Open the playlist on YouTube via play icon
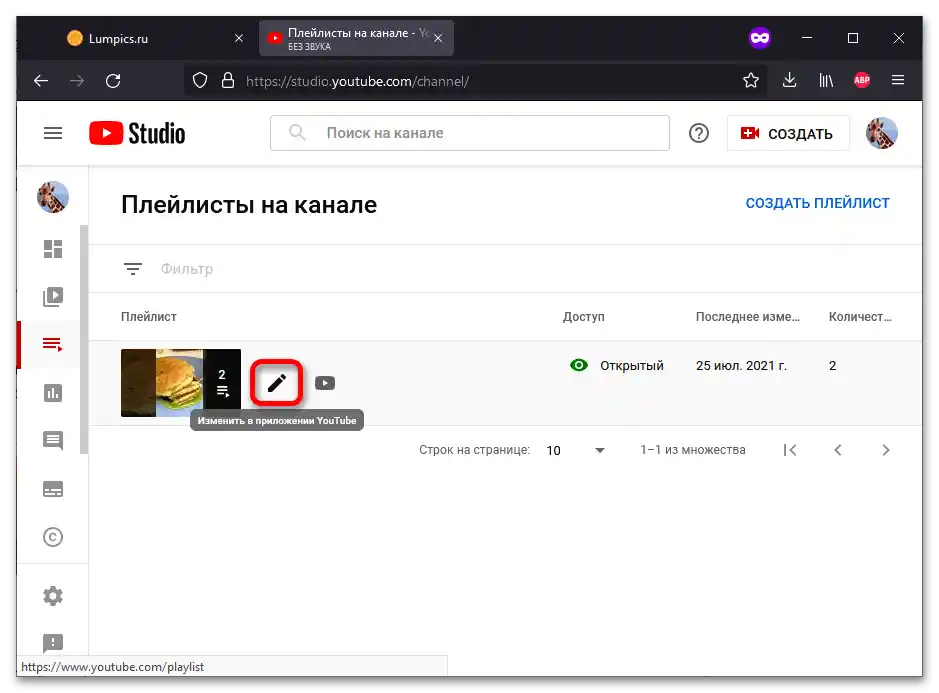Image resolution: width=939 pixels, height=693 pixels. tap(325, 383)
